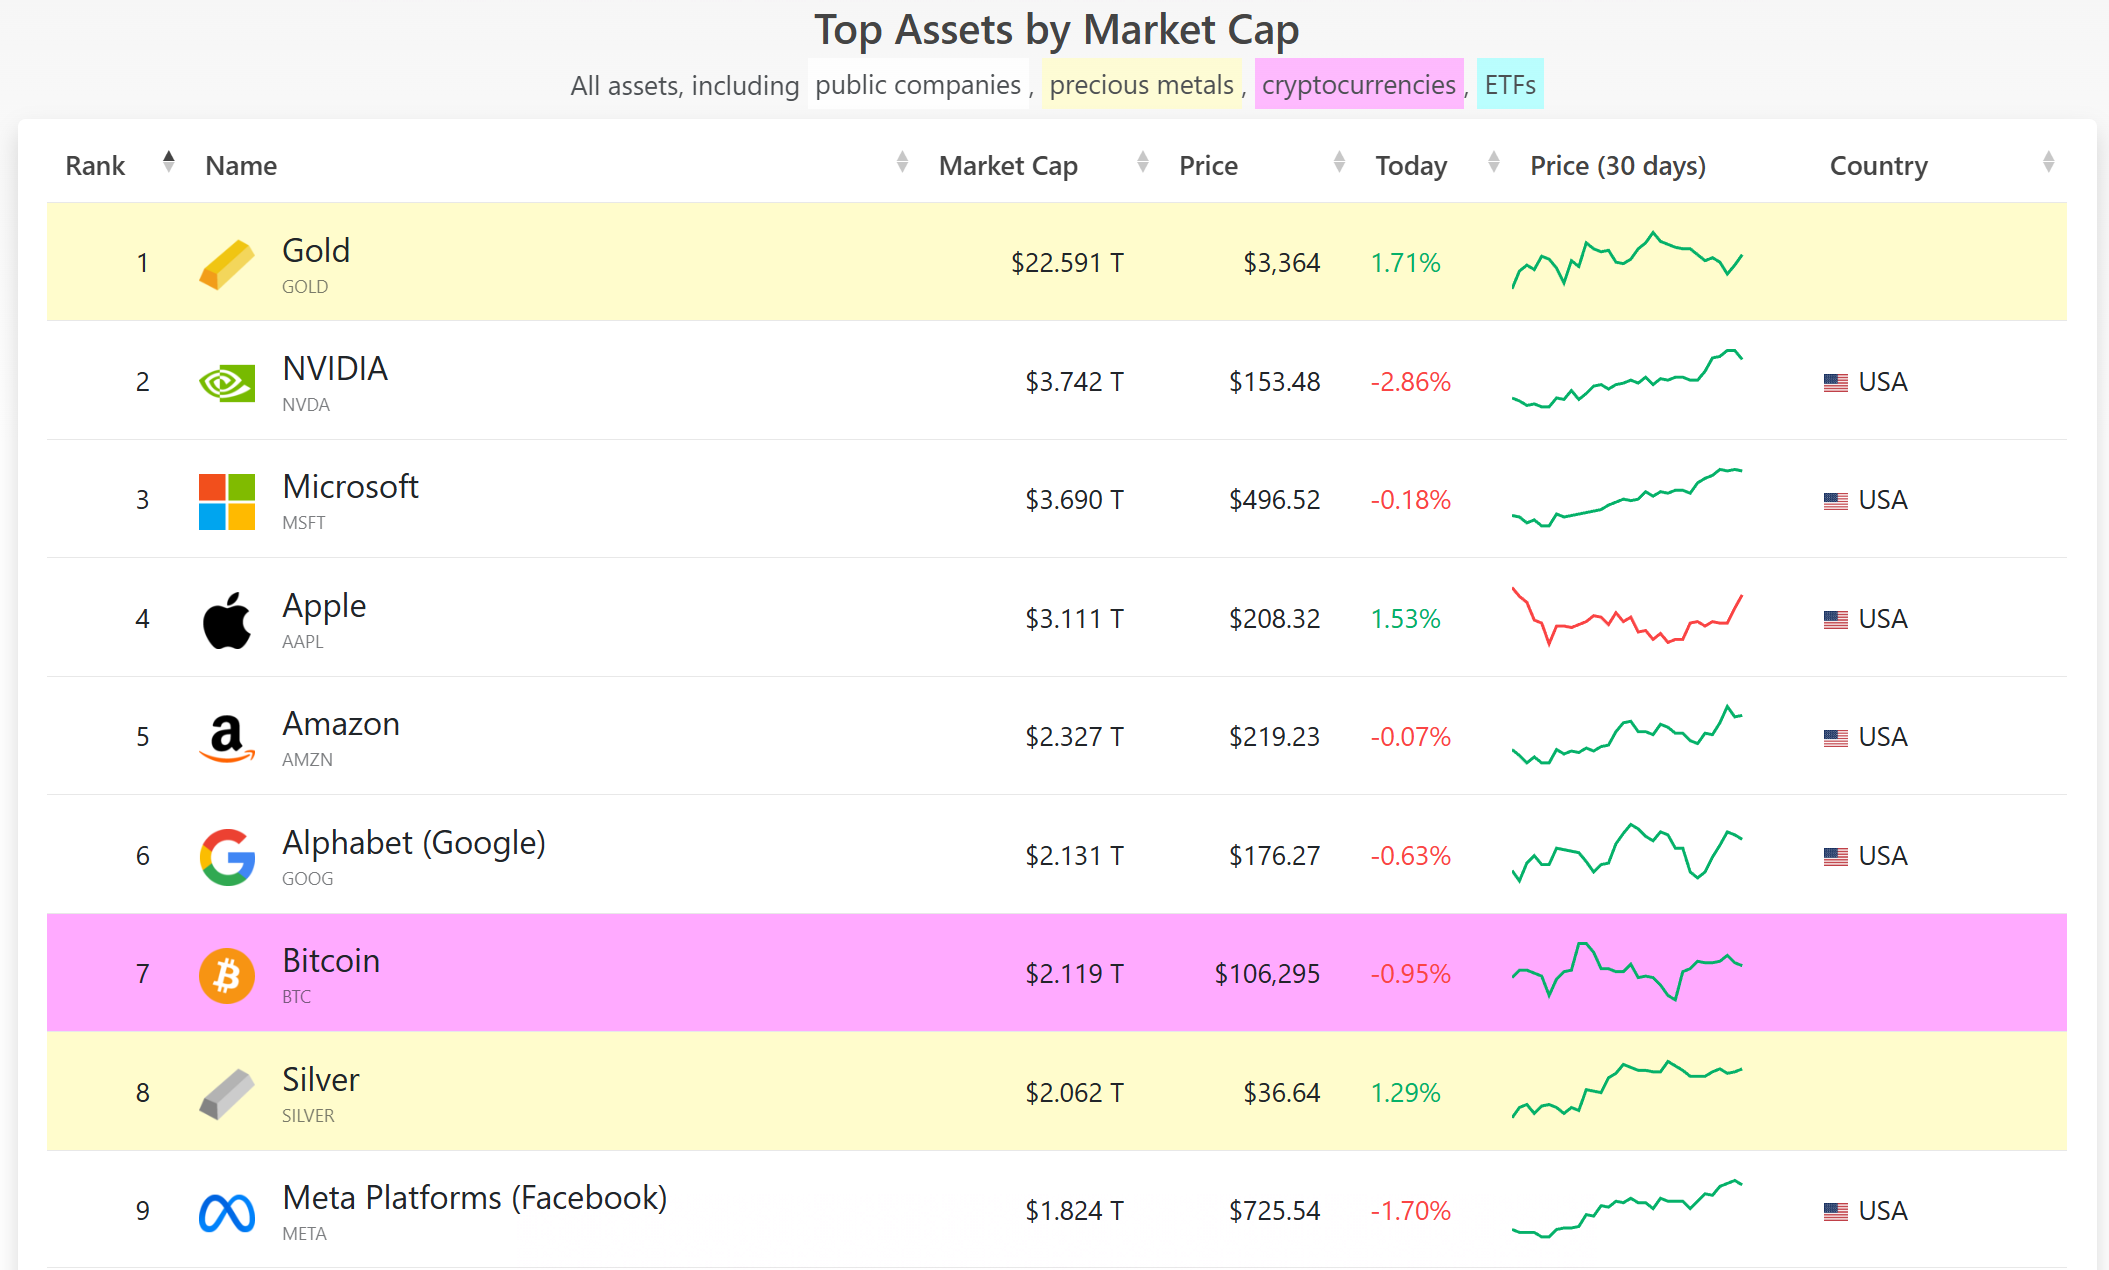2109x1270 pixels.
Task: Click the Apple logo icon
Action: (227, 620)
